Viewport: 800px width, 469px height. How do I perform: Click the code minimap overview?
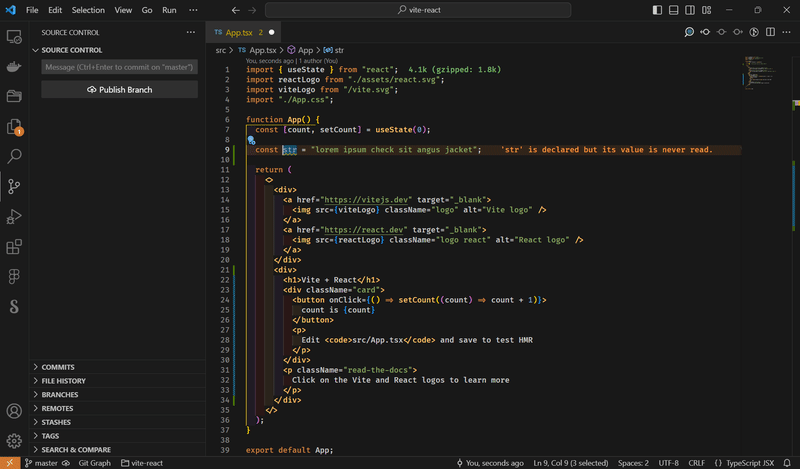[763, 72]
